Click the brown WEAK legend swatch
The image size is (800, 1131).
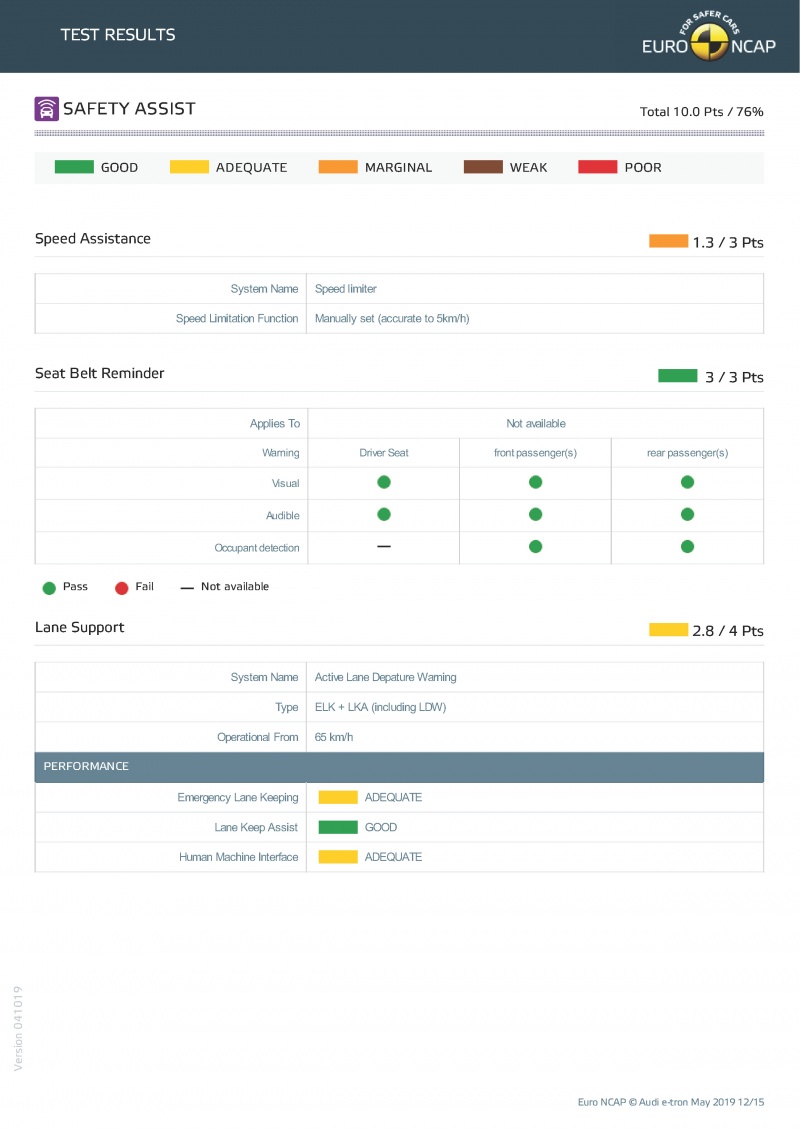click(483, 167)
